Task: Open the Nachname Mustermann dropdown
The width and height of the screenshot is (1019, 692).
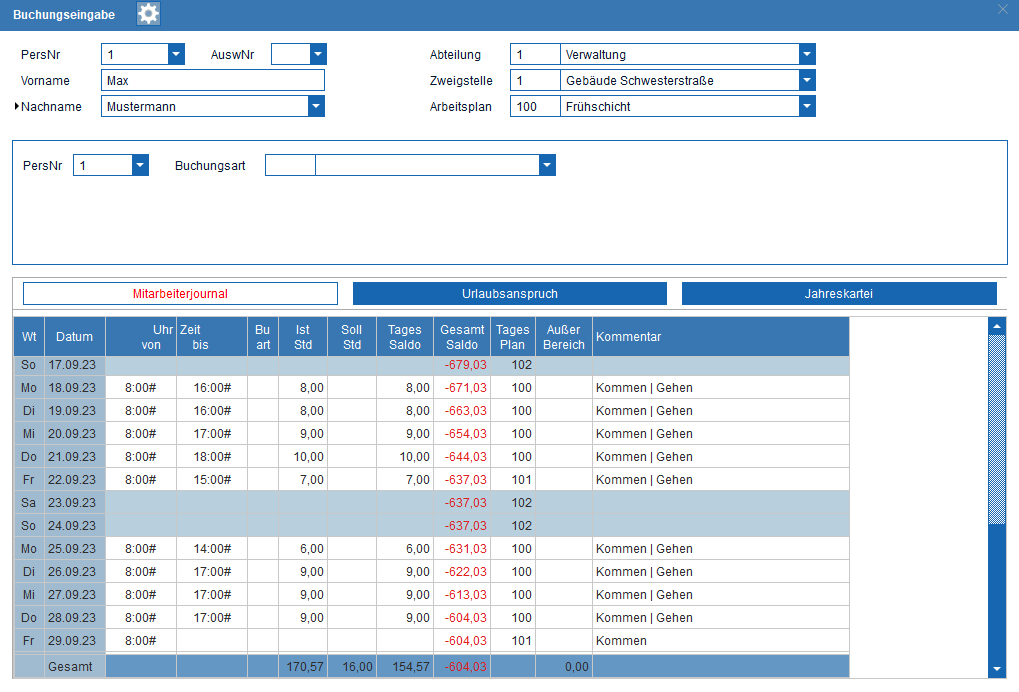Action: coord(316,106)
